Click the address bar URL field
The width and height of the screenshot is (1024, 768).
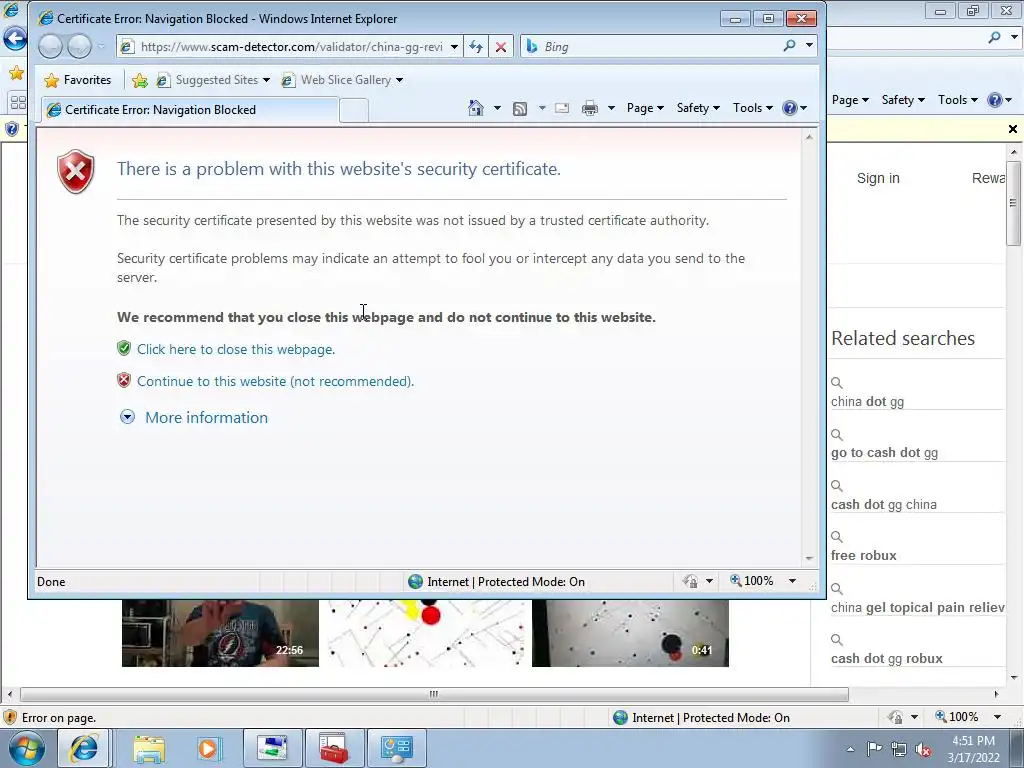pos(292,47)
